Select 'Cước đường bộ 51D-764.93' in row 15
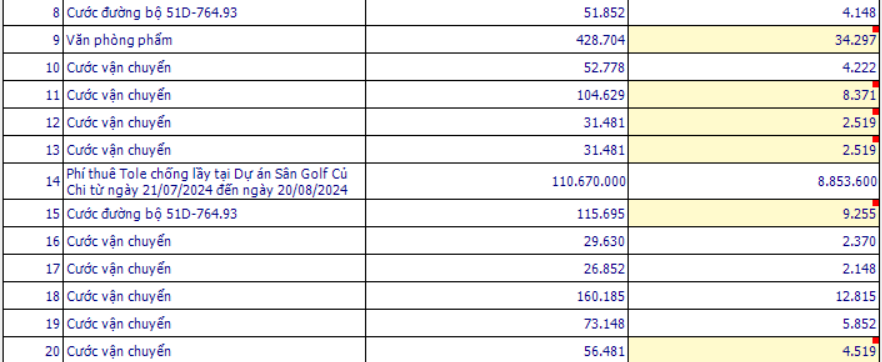 tap(214, 214)
